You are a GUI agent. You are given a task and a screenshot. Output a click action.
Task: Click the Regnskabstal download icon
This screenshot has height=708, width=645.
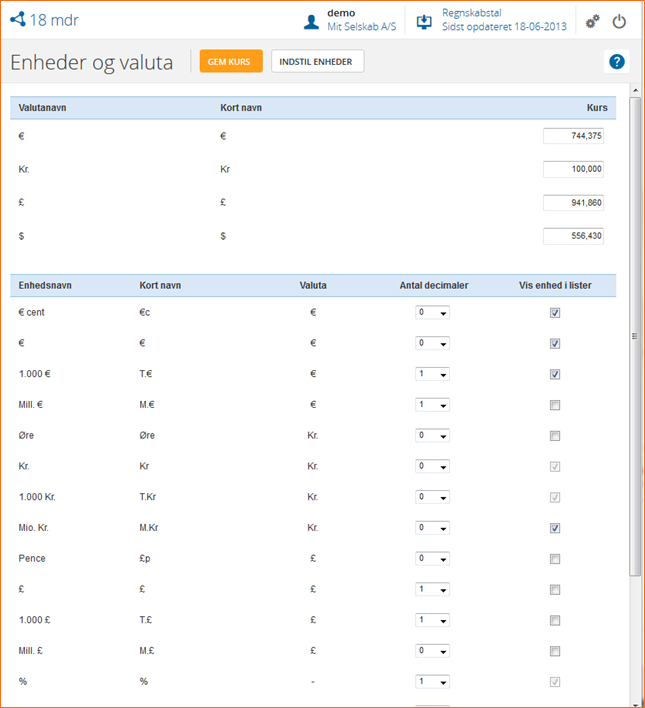pyautogui.click(x=425, y=21)
